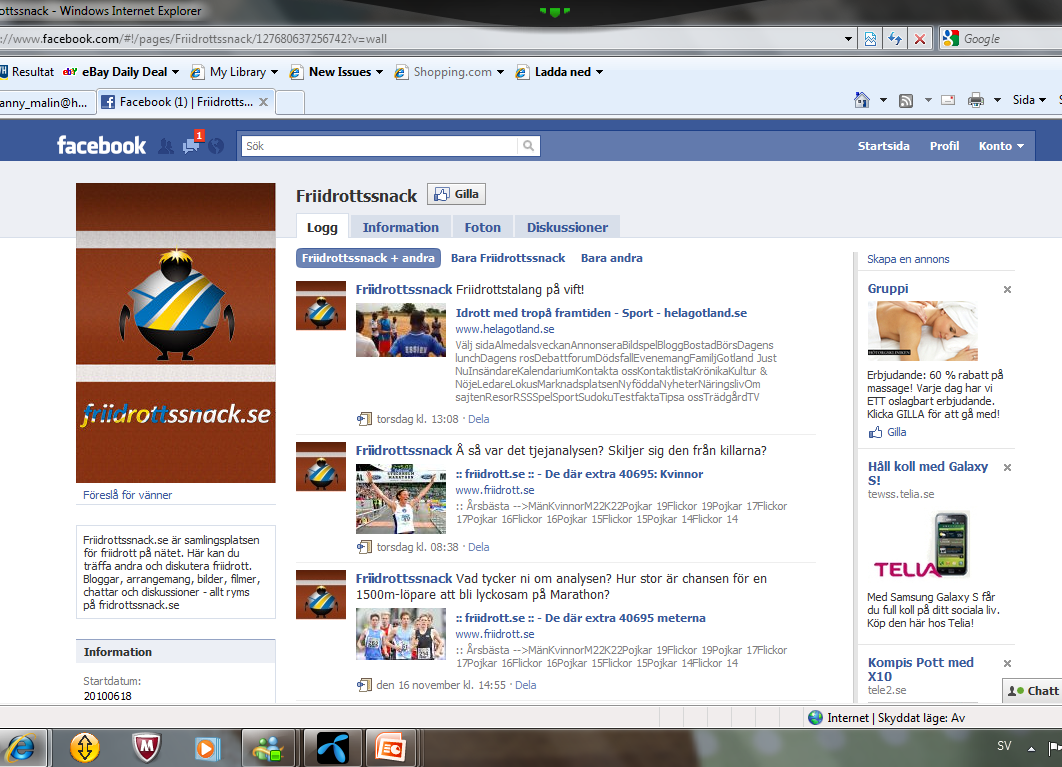
Task: Close the Kompis Pott med X10 ad
Action: [1007, 663]
